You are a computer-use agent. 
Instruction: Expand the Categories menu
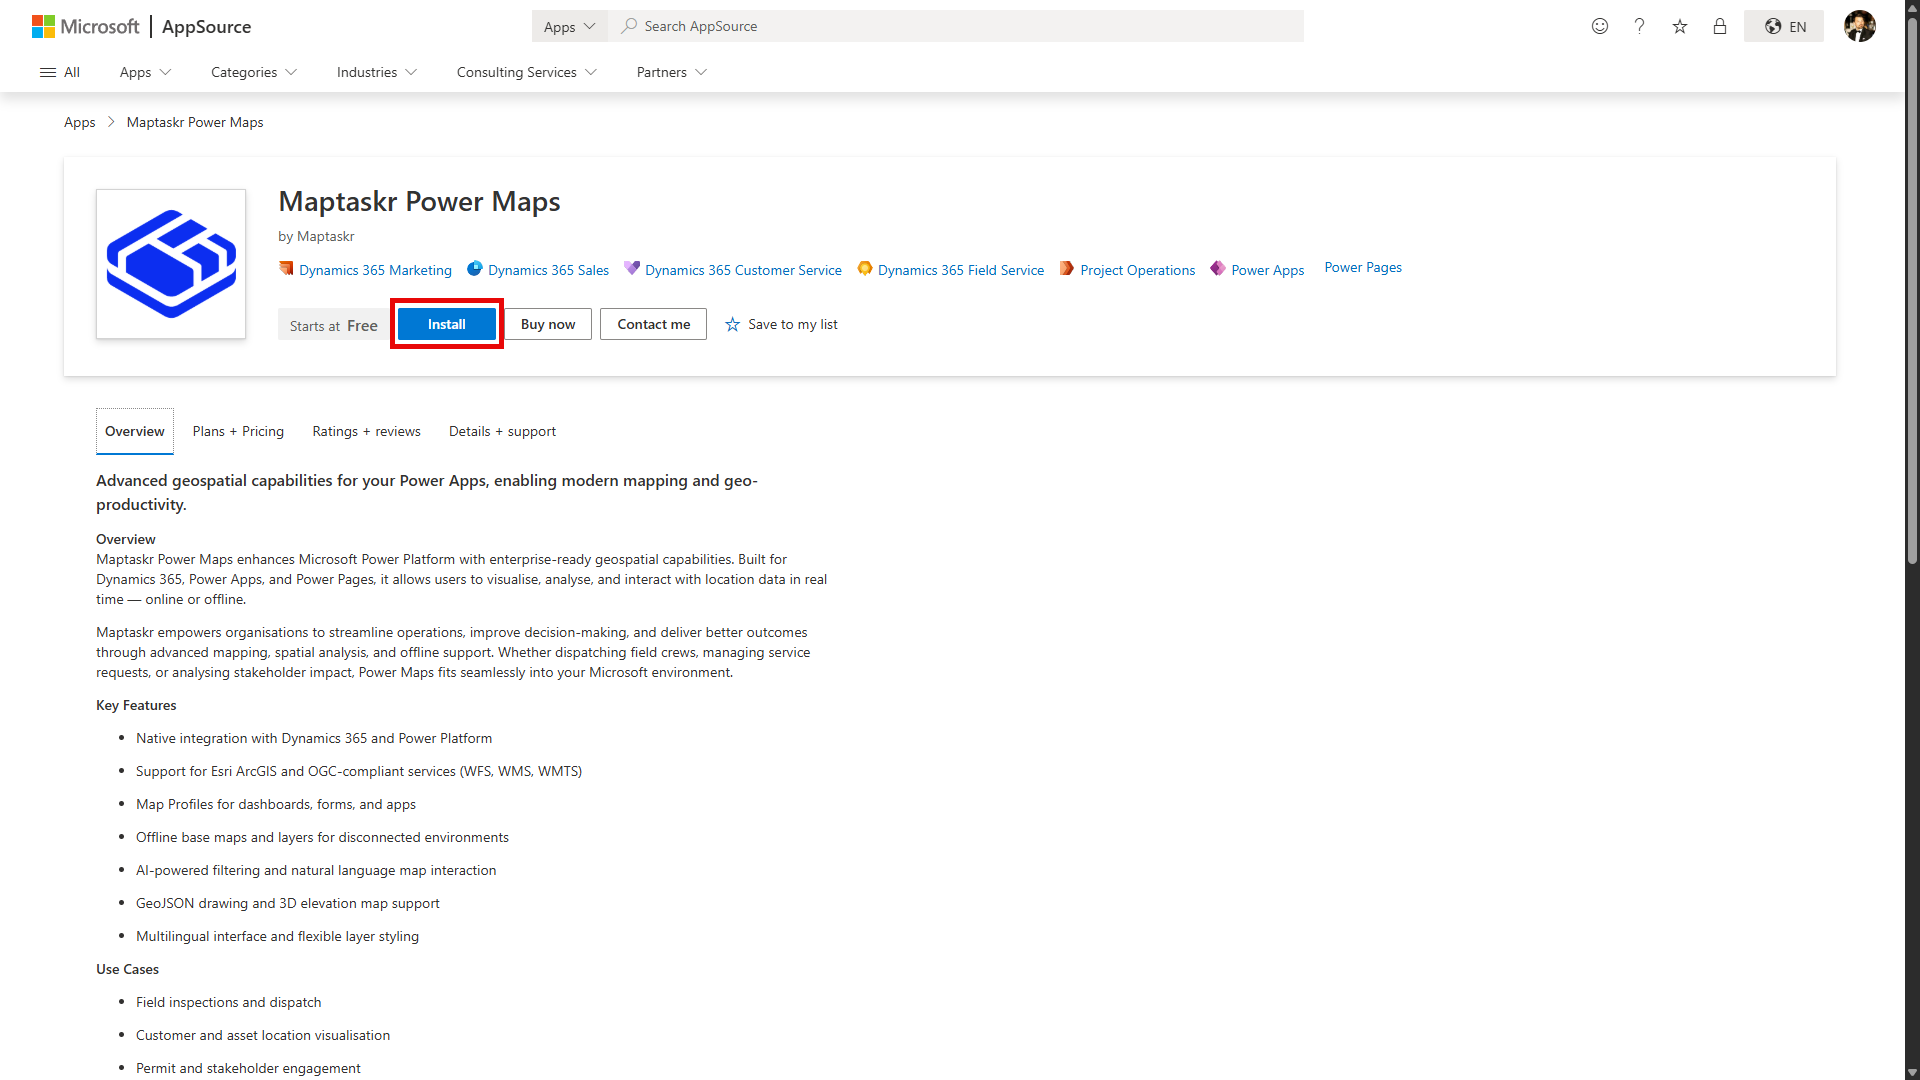tap(253, 72)
